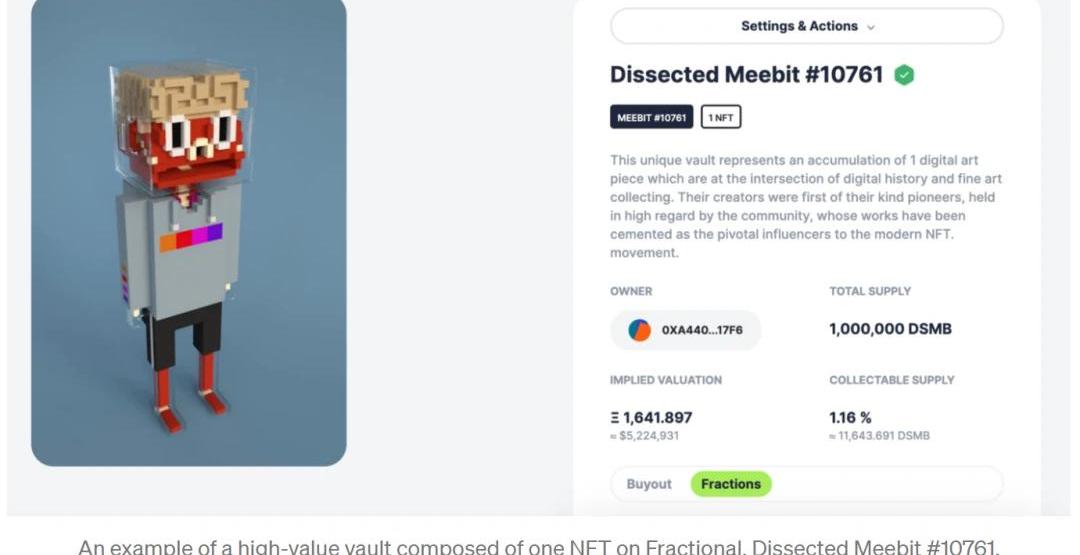1080x555 pixels.
Task: Click the Dissected Meebit #10761 title
Action: [x=747, y=75]
